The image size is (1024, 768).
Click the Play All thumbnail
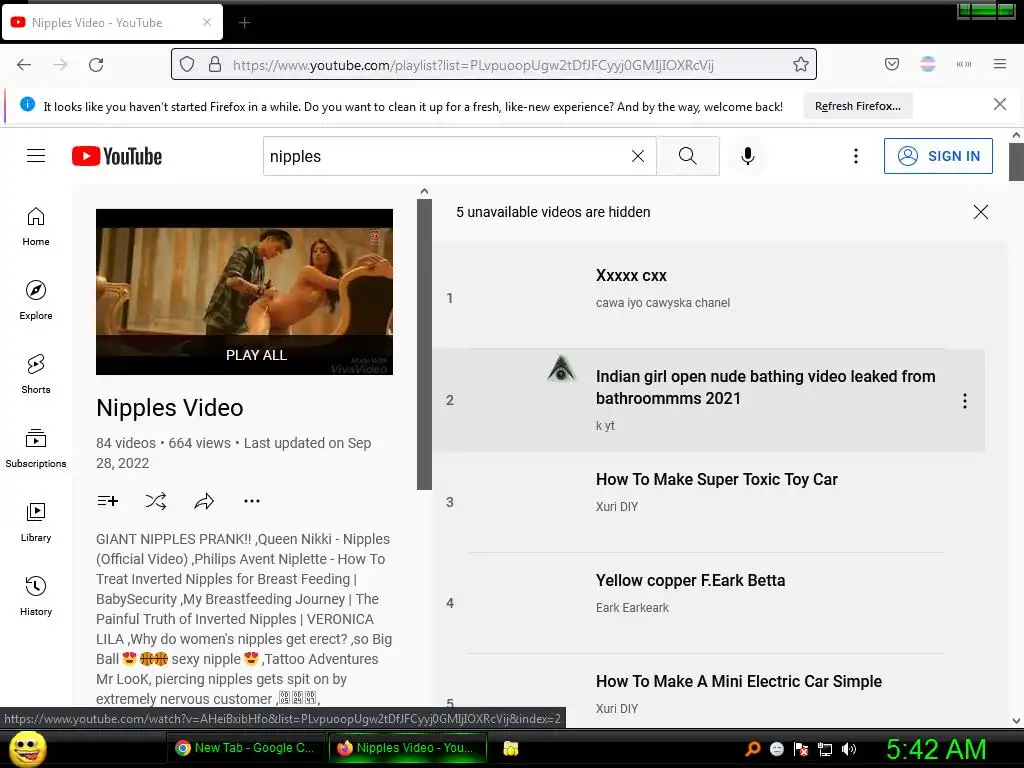(244, 292)
